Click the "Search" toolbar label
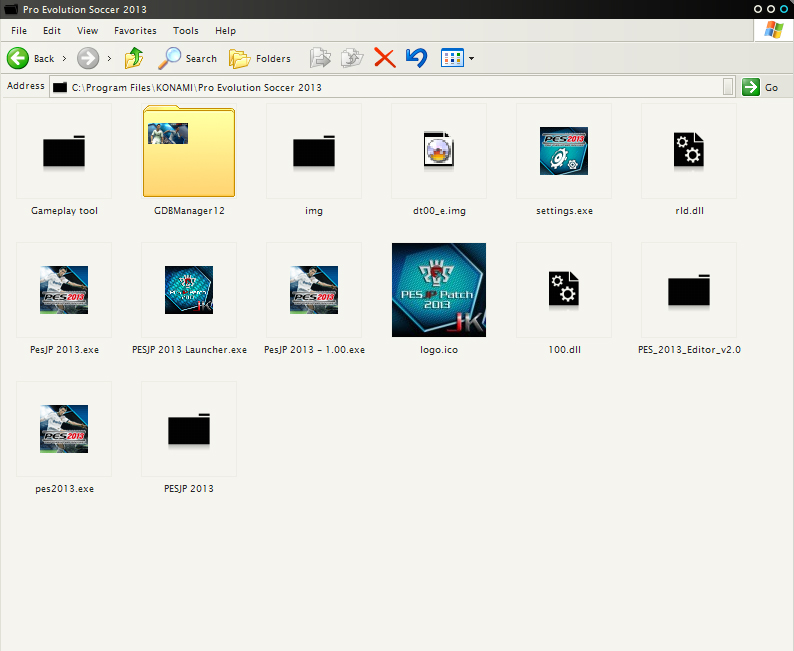This screenshot has width=794, height=651. [x=201, y=59]
